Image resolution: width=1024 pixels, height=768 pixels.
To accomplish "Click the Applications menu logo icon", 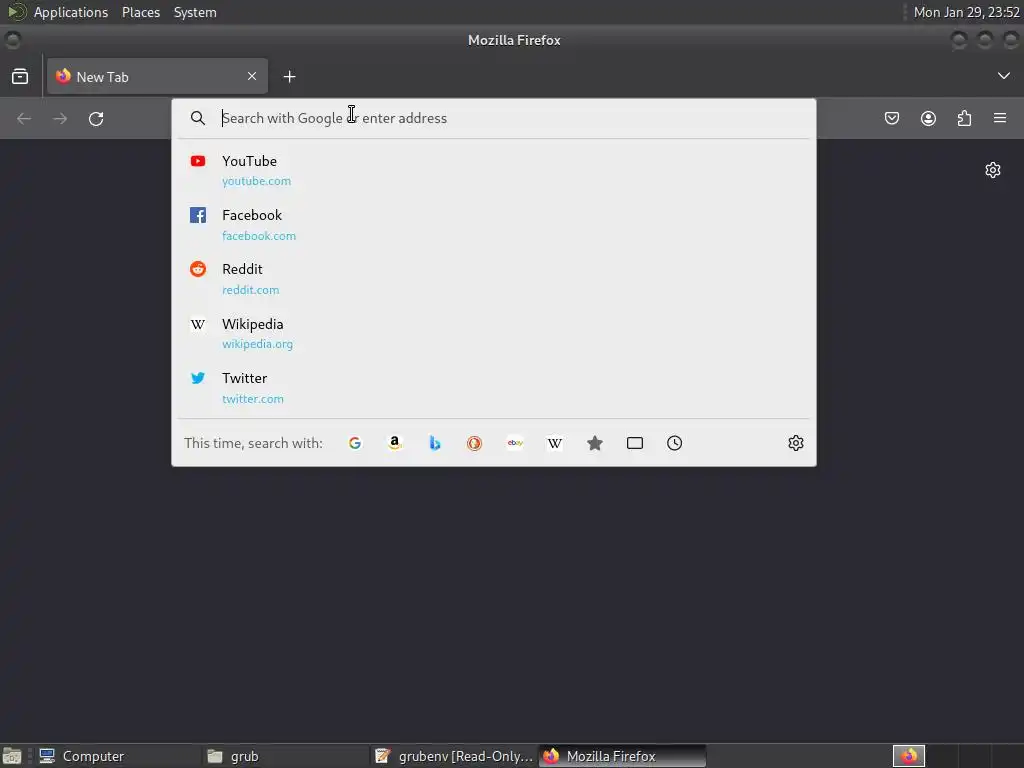I will pyautogui.click(x=17, y=12).
